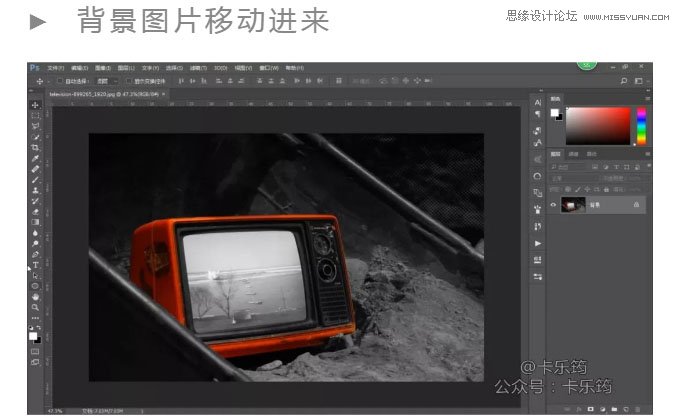Select the Zoom tool
The height and width of the screenshot is (418, 680).
(x=36, y=307)
